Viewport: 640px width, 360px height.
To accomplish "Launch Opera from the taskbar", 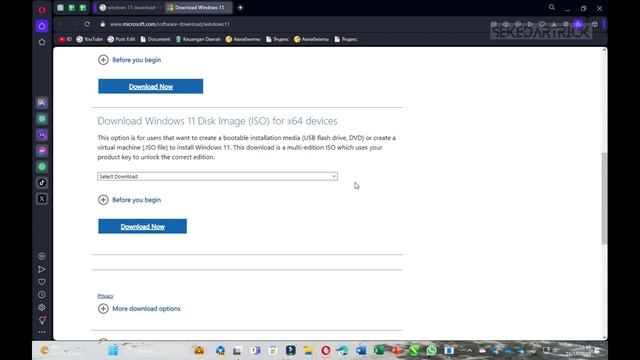I will tap(325, 350).
